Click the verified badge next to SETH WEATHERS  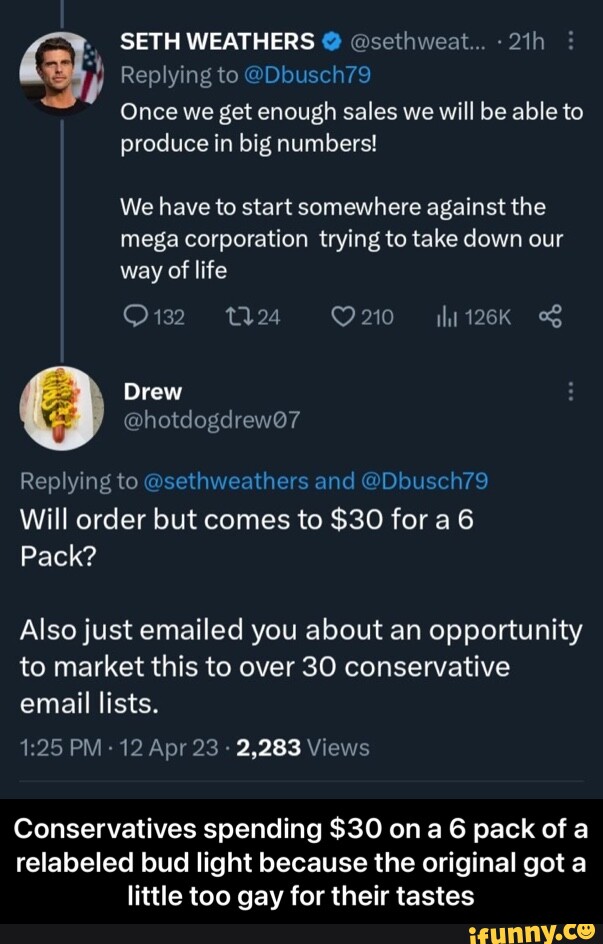[x=329, y=41]
